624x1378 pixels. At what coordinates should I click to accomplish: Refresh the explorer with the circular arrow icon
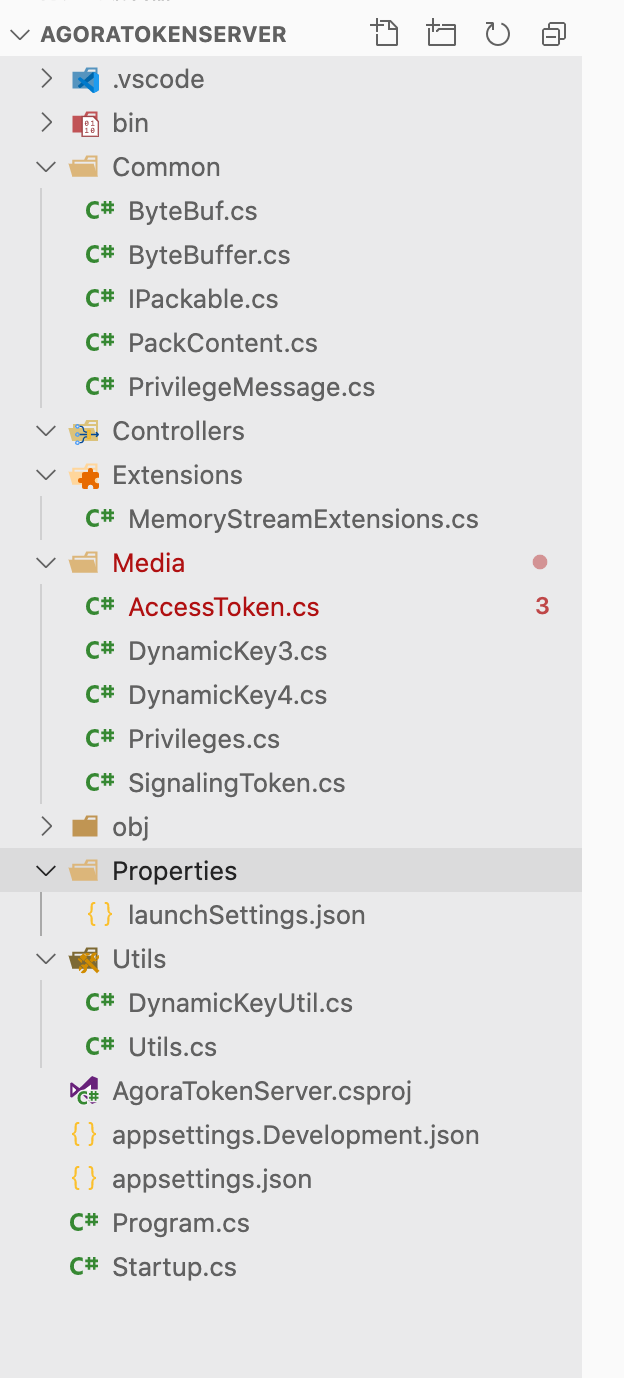[498, 35]
